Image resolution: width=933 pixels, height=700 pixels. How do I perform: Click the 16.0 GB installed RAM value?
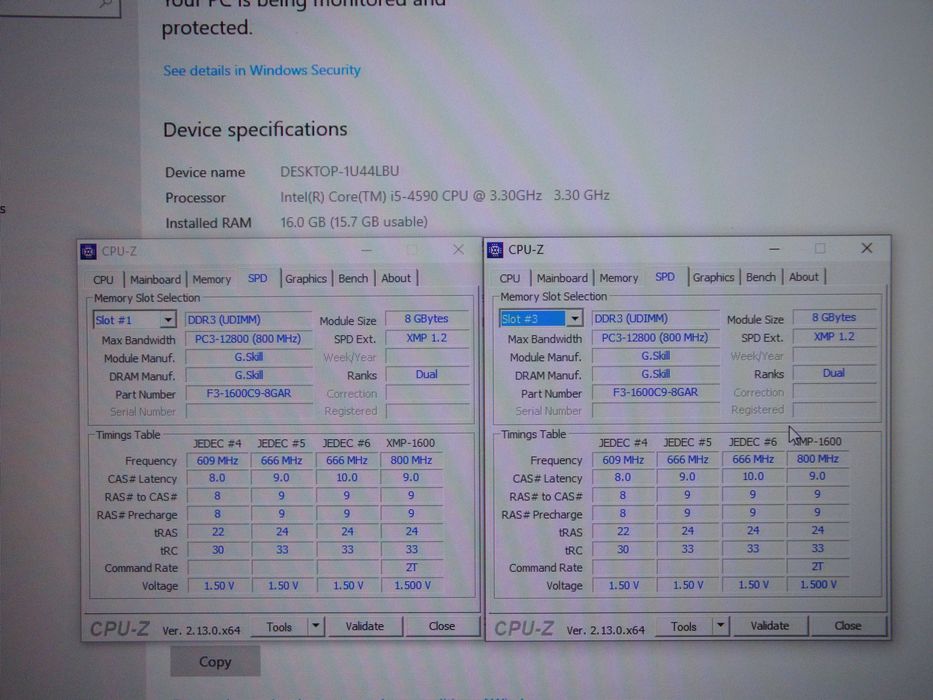(x=354, y=222)
